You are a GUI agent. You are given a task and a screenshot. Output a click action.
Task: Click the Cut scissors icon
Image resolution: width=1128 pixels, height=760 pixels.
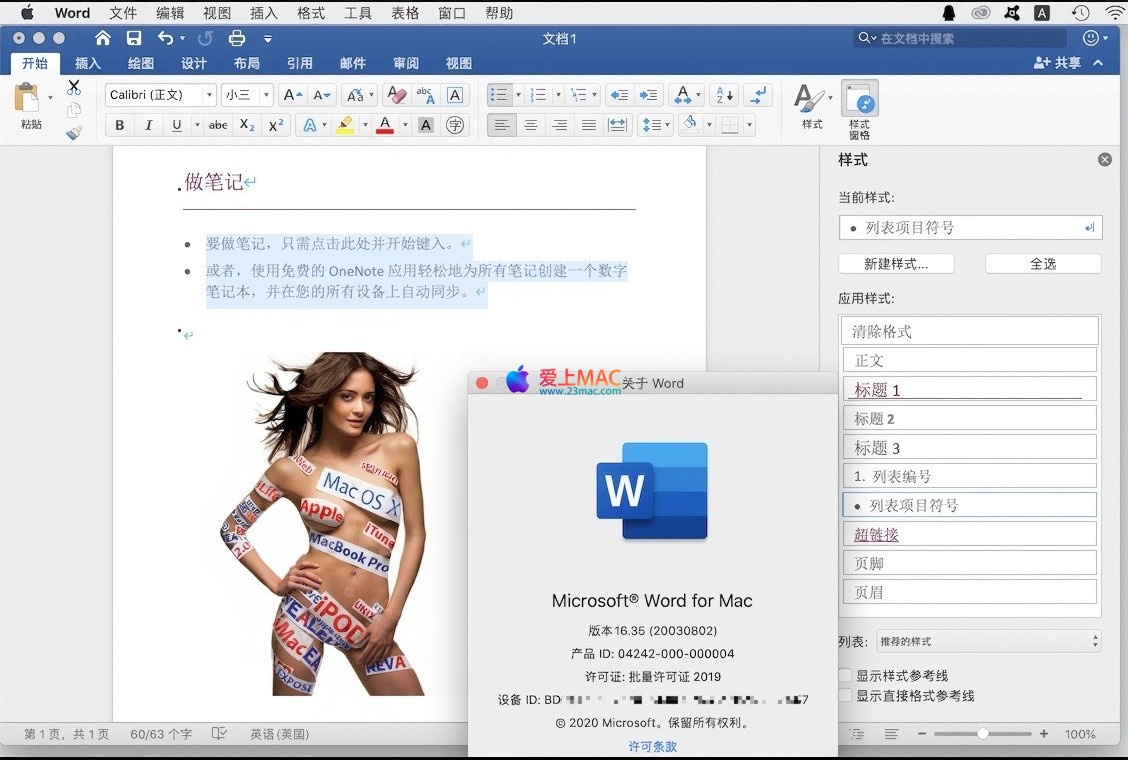click(74, 88)
